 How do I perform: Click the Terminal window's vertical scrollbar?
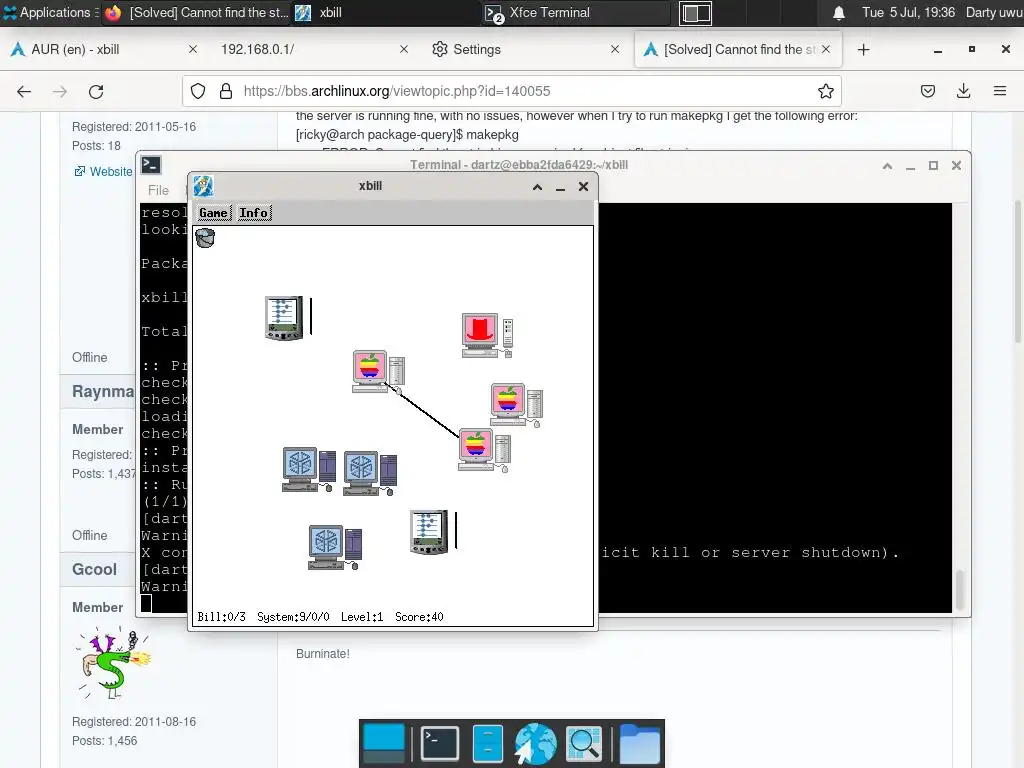[x=961, y=589]
